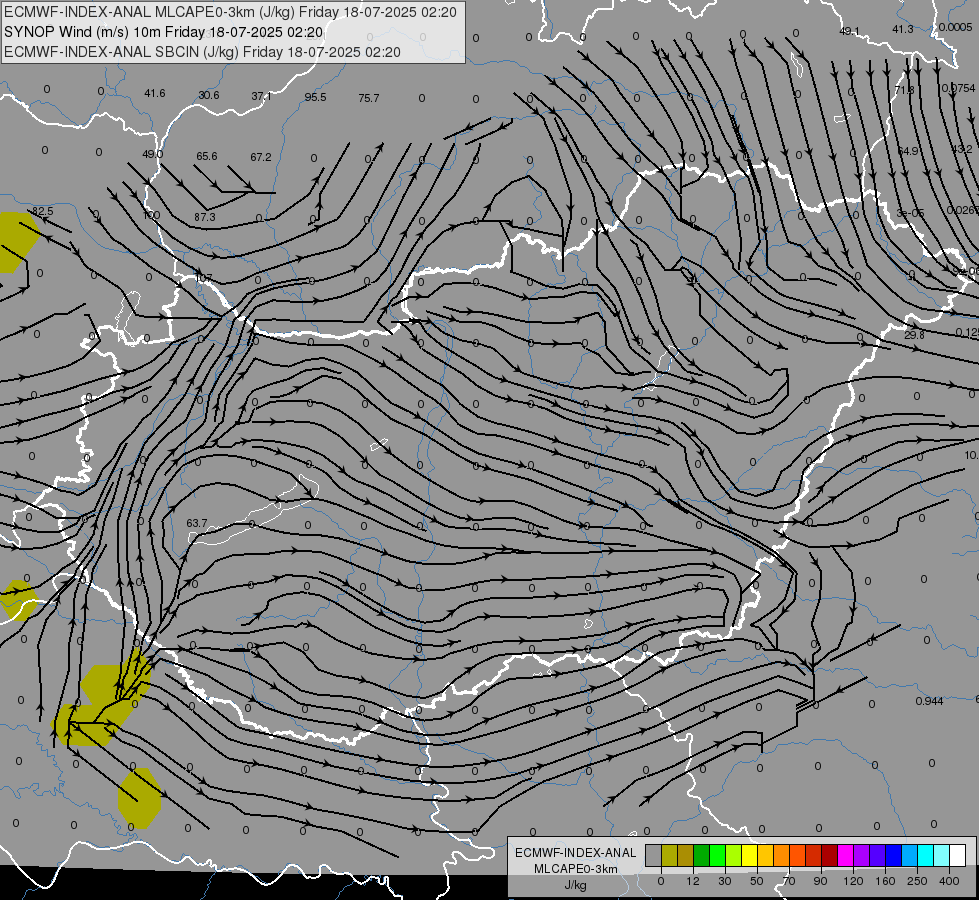Pick the sky blue legend swatch before 250

click(x=910, y=855)
